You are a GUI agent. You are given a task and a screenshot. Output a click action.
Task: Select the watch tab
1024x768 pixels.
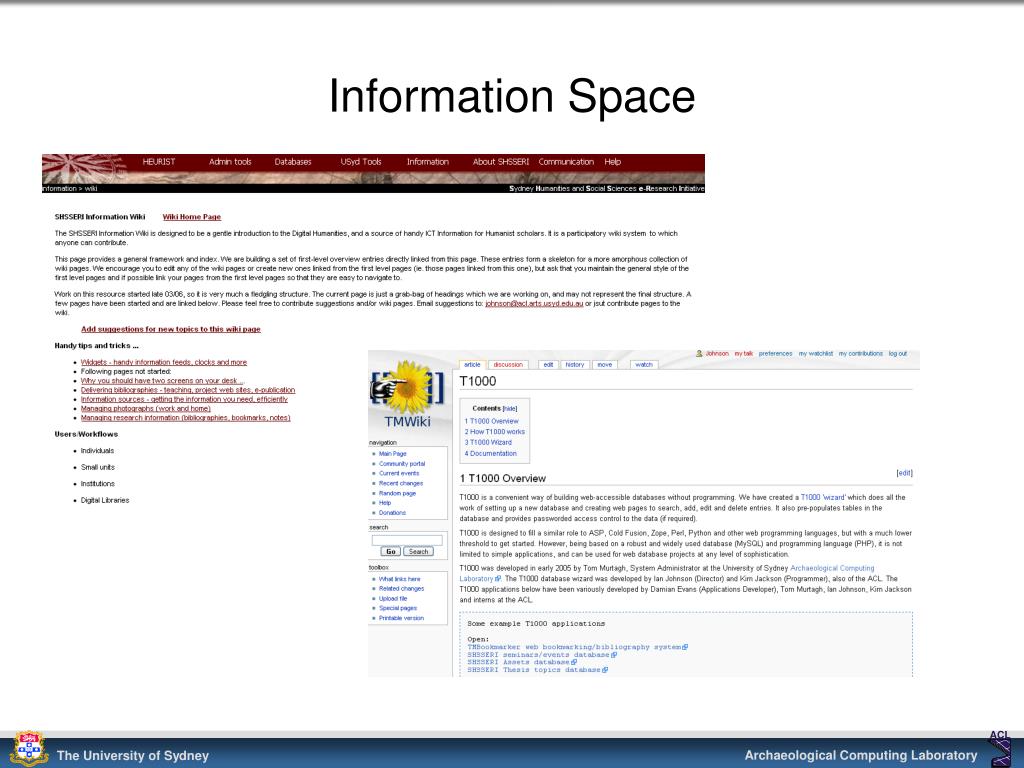[644, 365]
